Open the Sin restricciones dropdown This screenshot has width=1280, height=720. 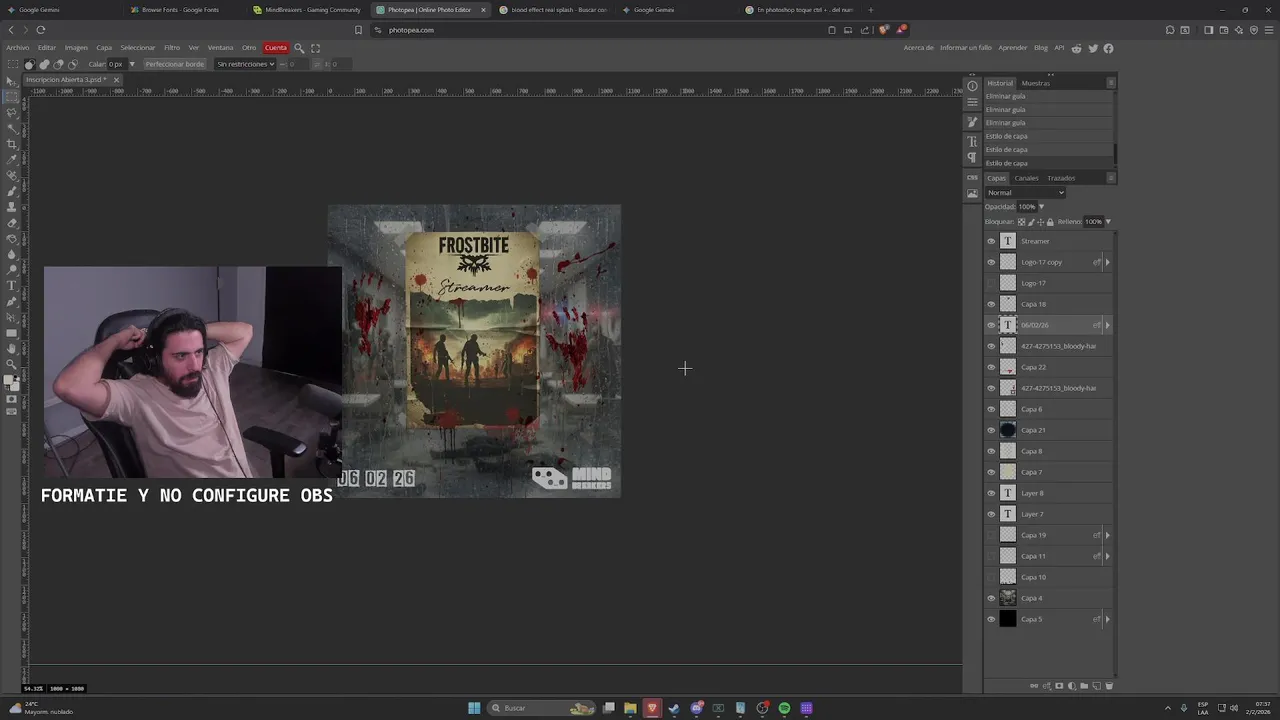click(x=245, y=64)
